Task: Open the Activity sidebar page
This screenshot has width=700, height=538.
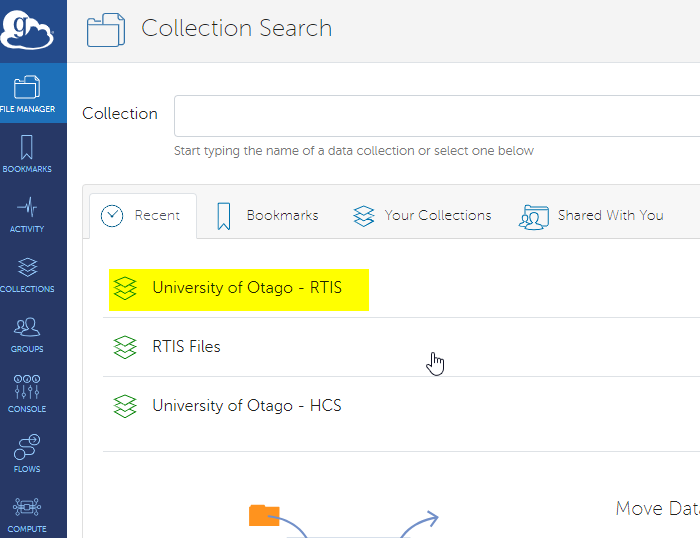Action: coord(28,214)
